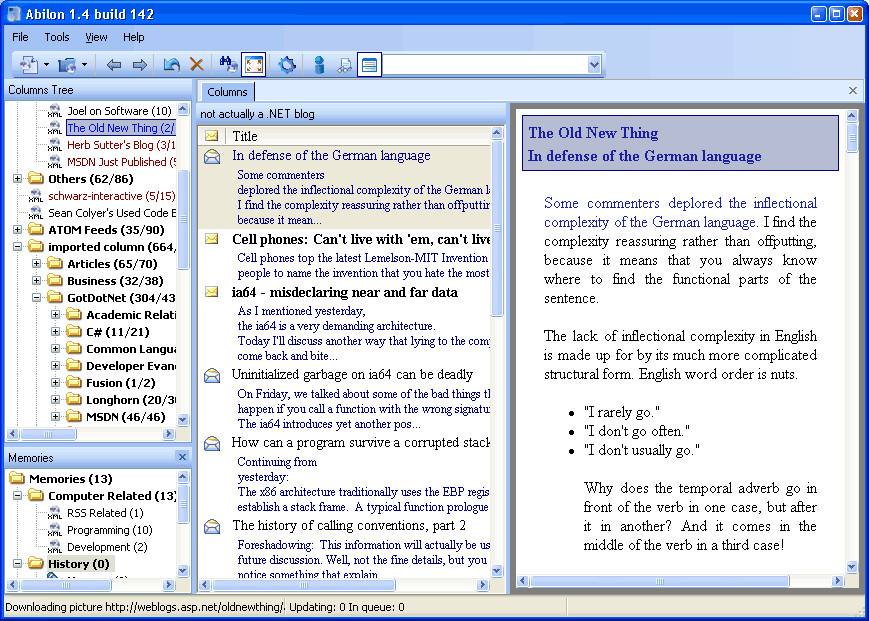Click the XML icon beside The Old New Thing

[x=54, y=128]
